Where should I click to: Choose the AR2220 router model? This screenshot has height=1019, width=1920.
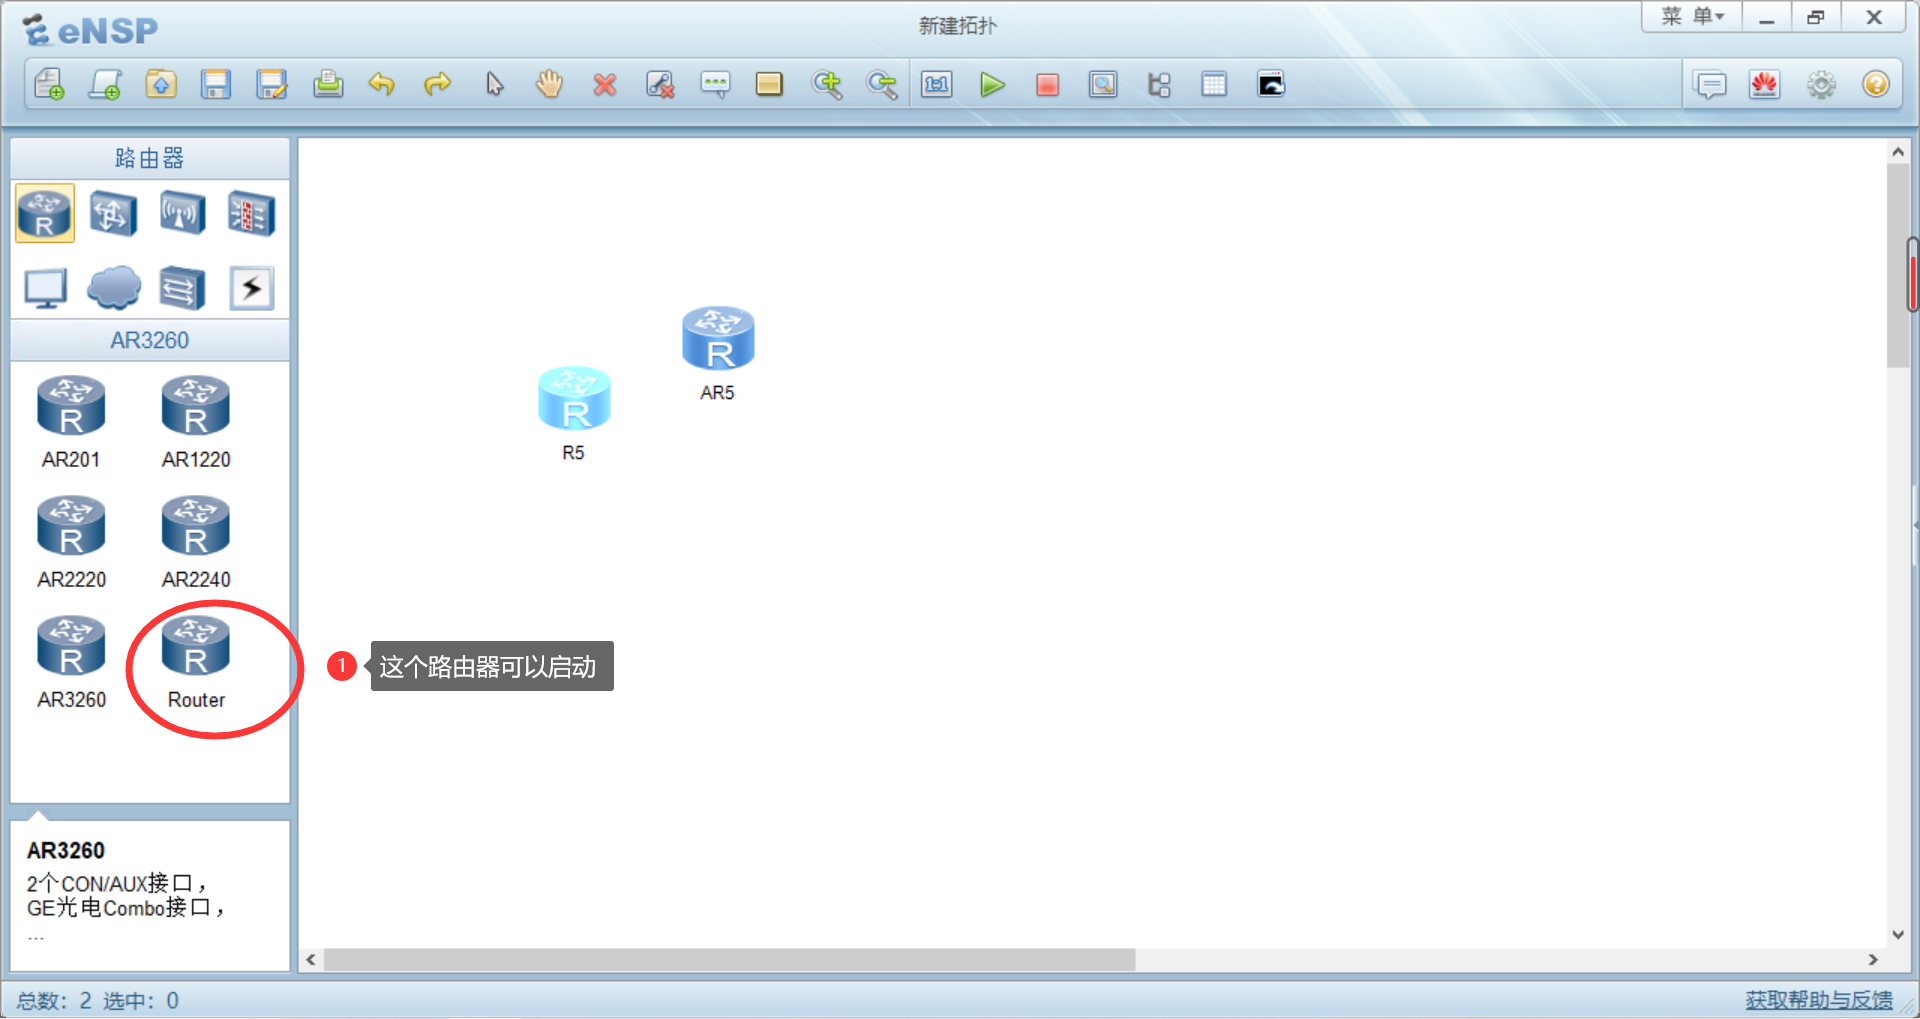click(71, 542)
